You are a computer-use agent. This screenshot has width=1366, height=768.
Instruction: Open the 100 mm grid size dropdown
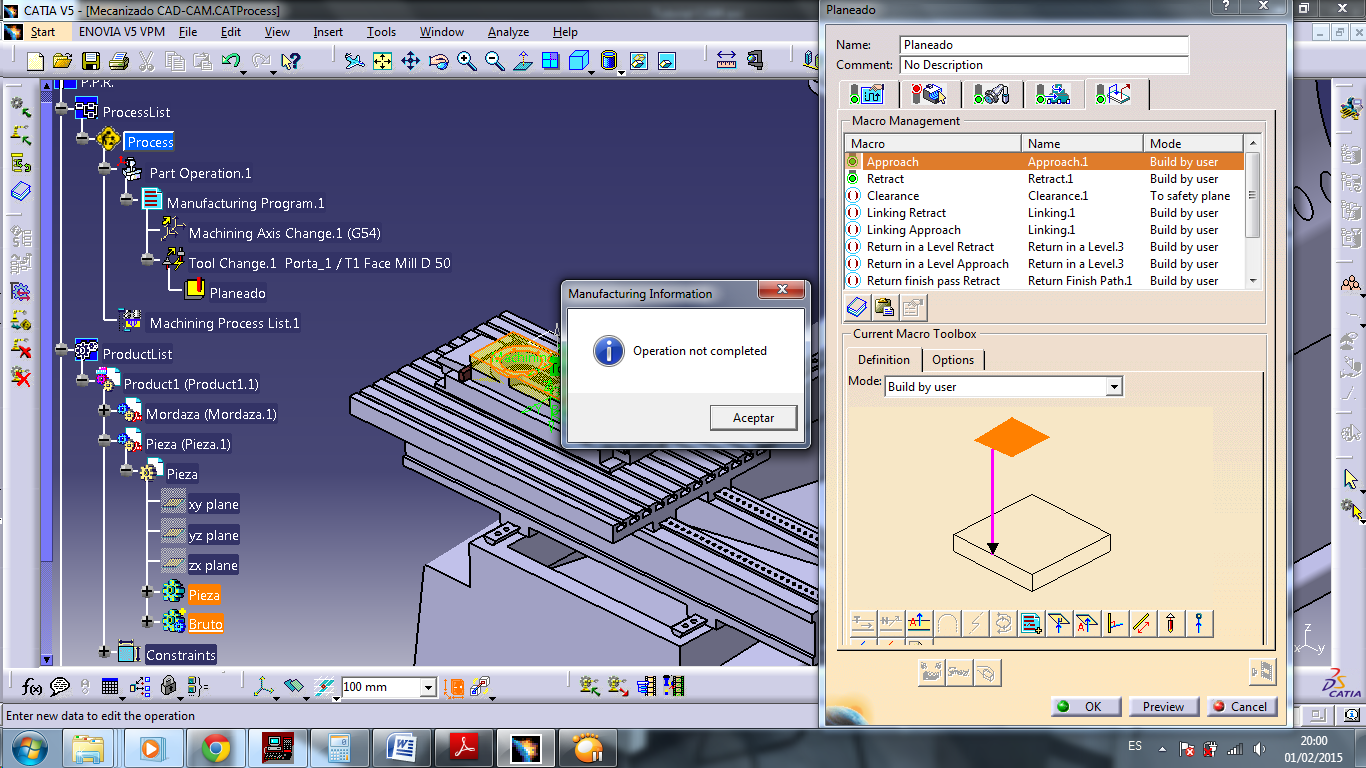[x=428, y=687]
